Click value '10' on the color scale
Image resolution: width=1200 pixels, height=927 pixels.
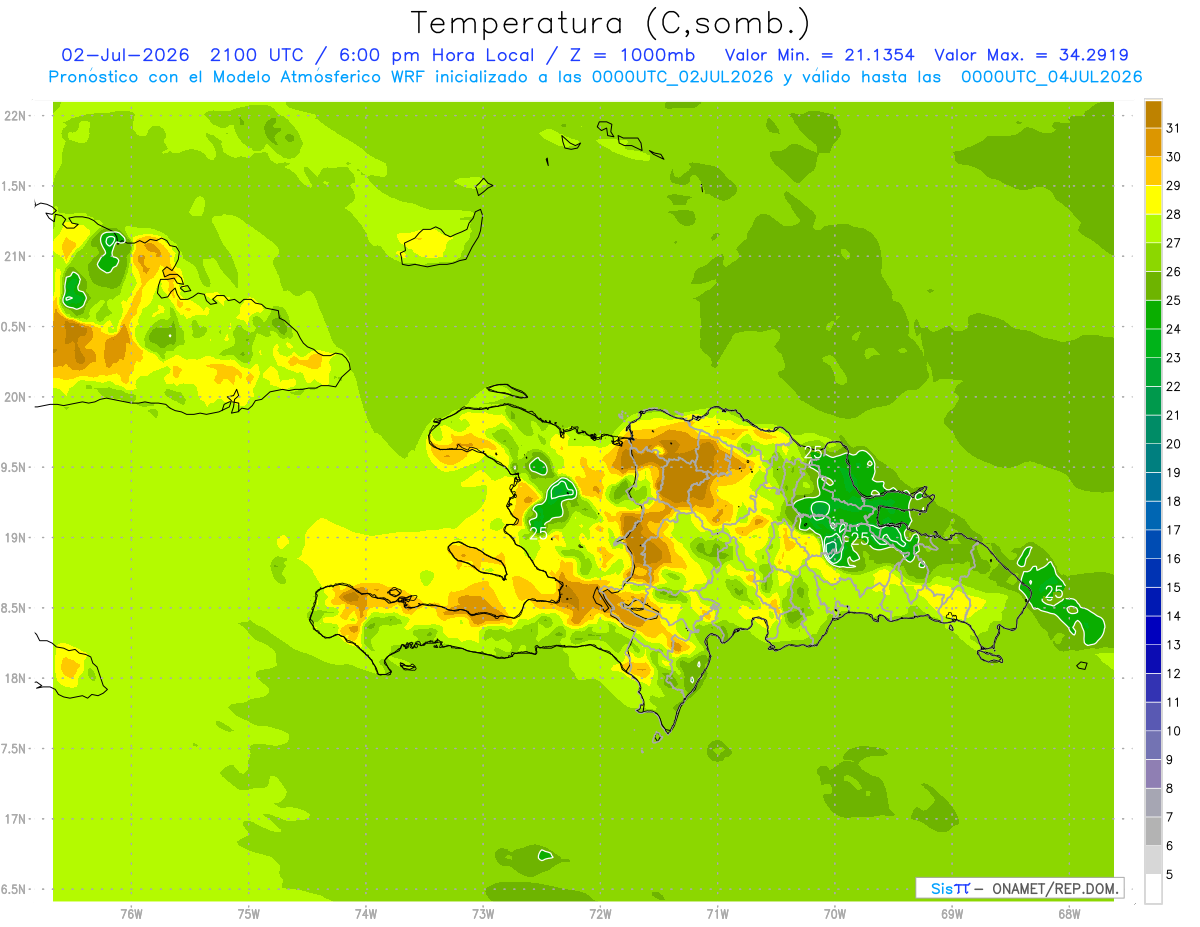[1174, 731]
